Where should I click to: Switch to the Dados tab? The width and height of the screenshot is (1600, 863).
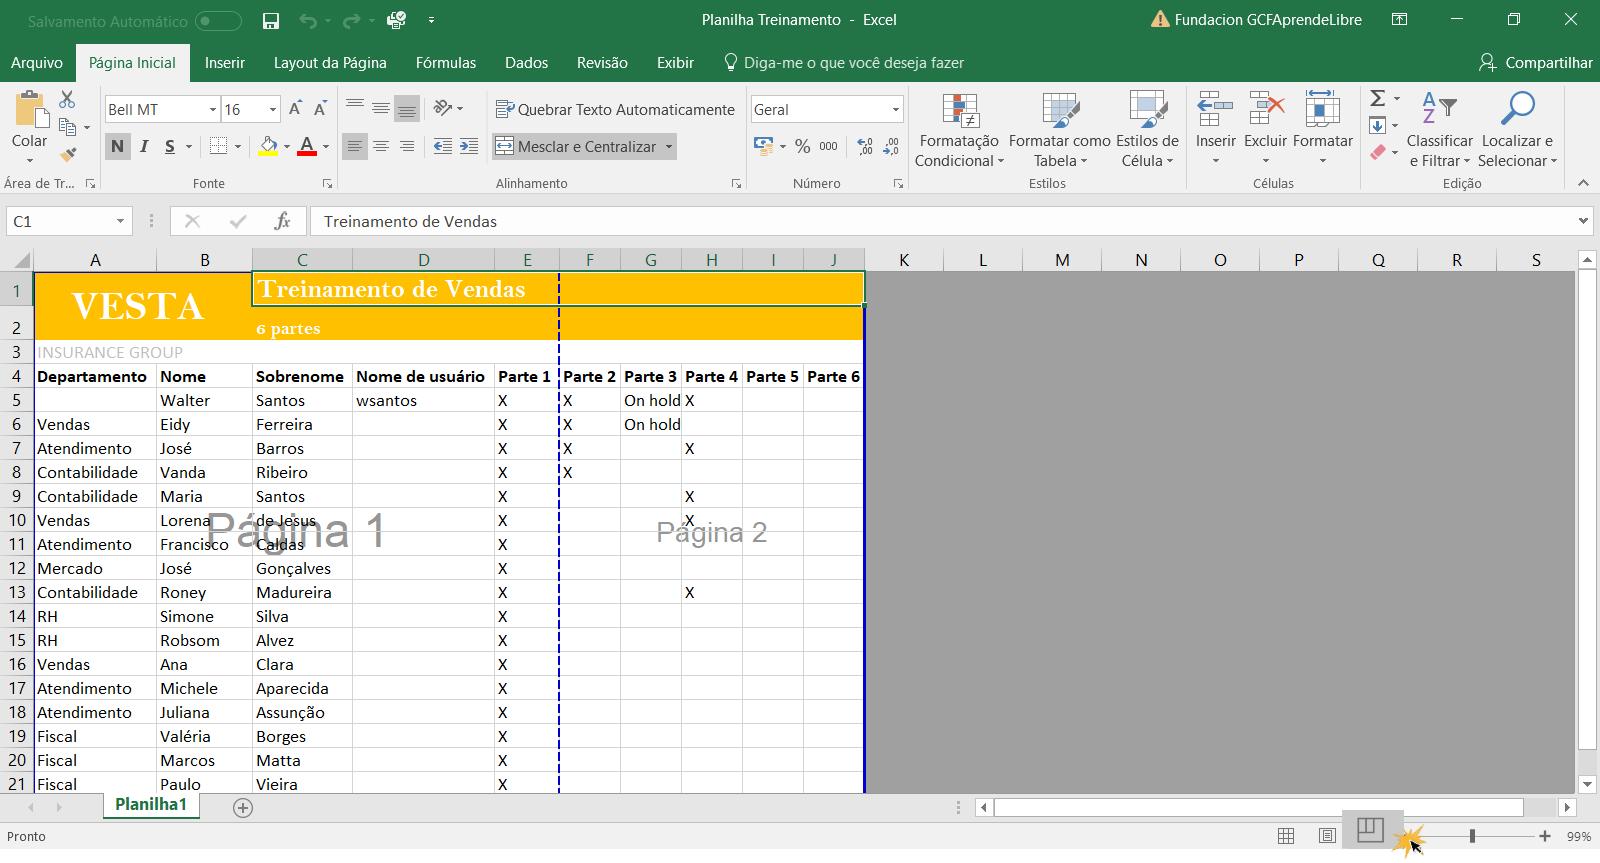526,62
